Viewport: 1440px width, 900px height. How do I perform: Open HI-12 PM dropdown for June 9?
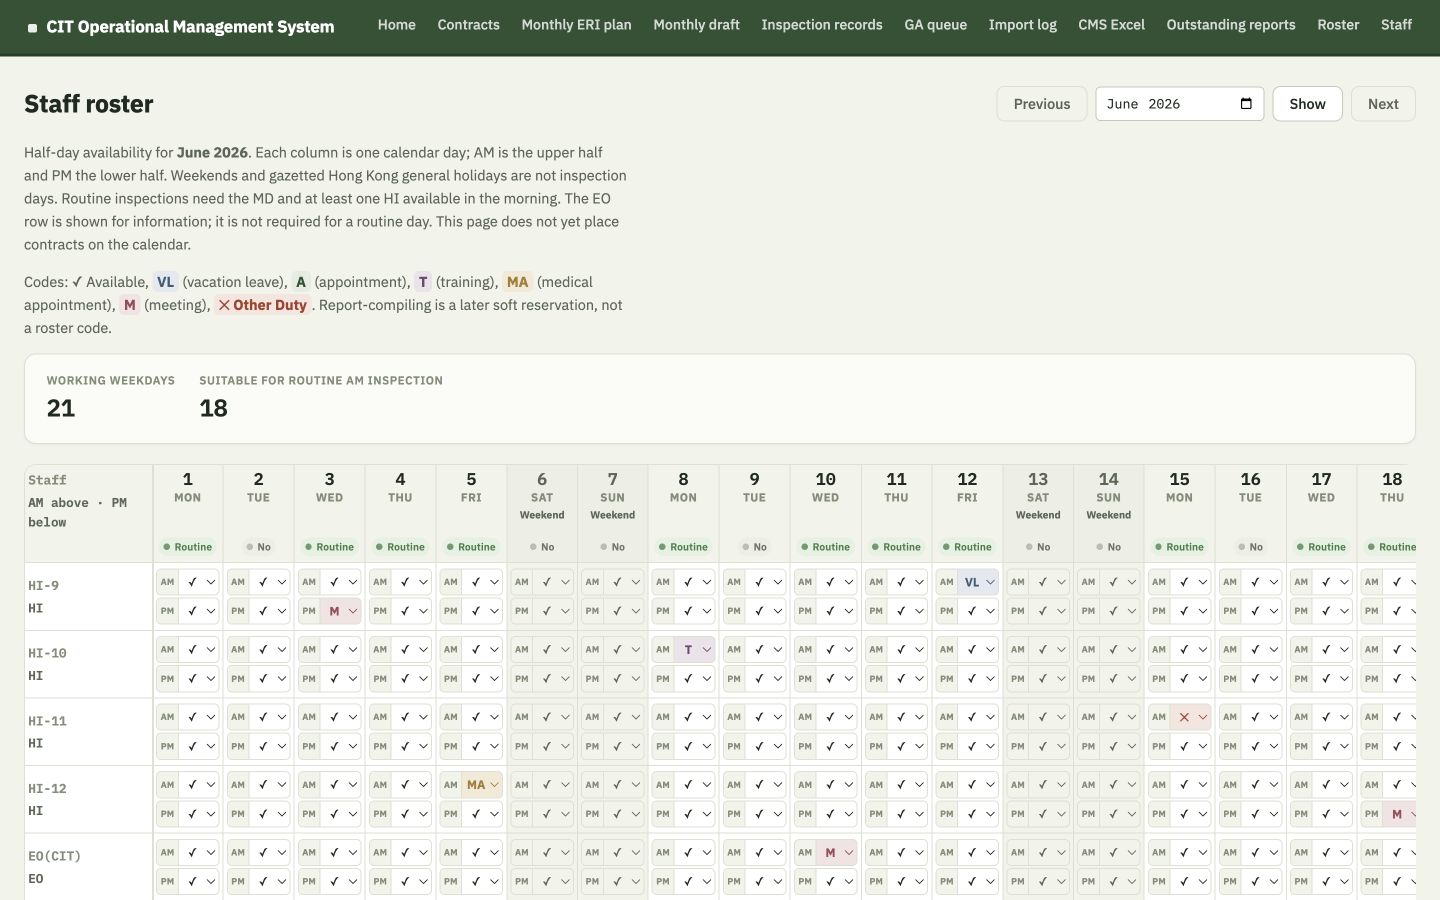tap(766, 814)
